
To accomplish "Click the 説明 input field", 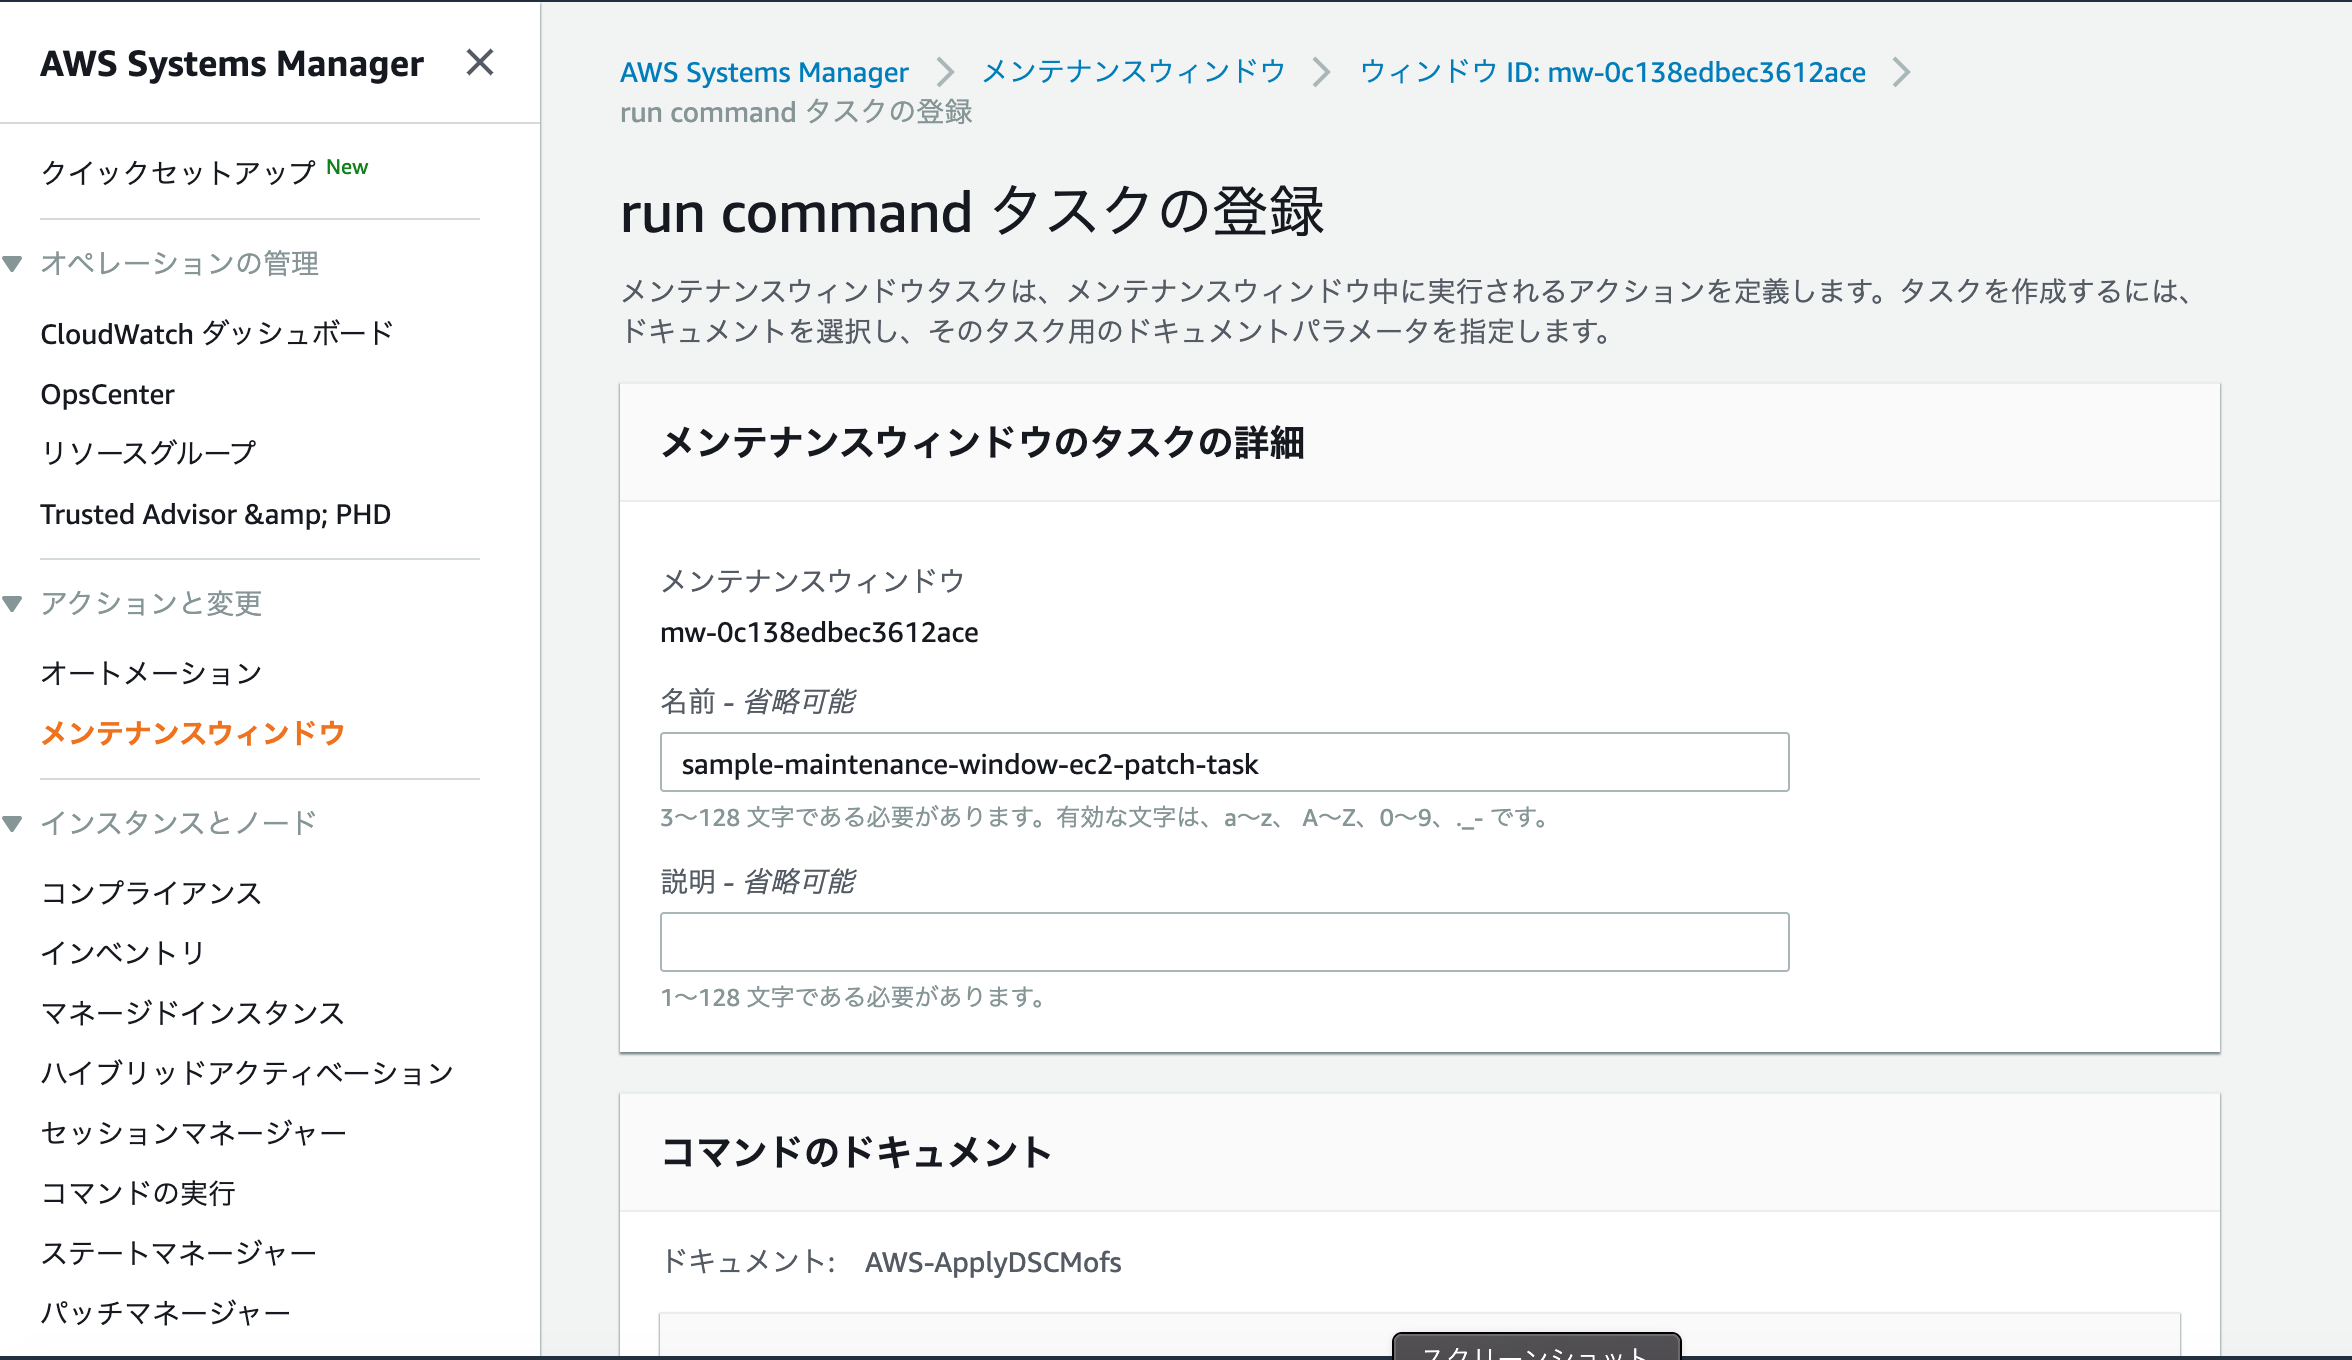I will click(1224, 942).
